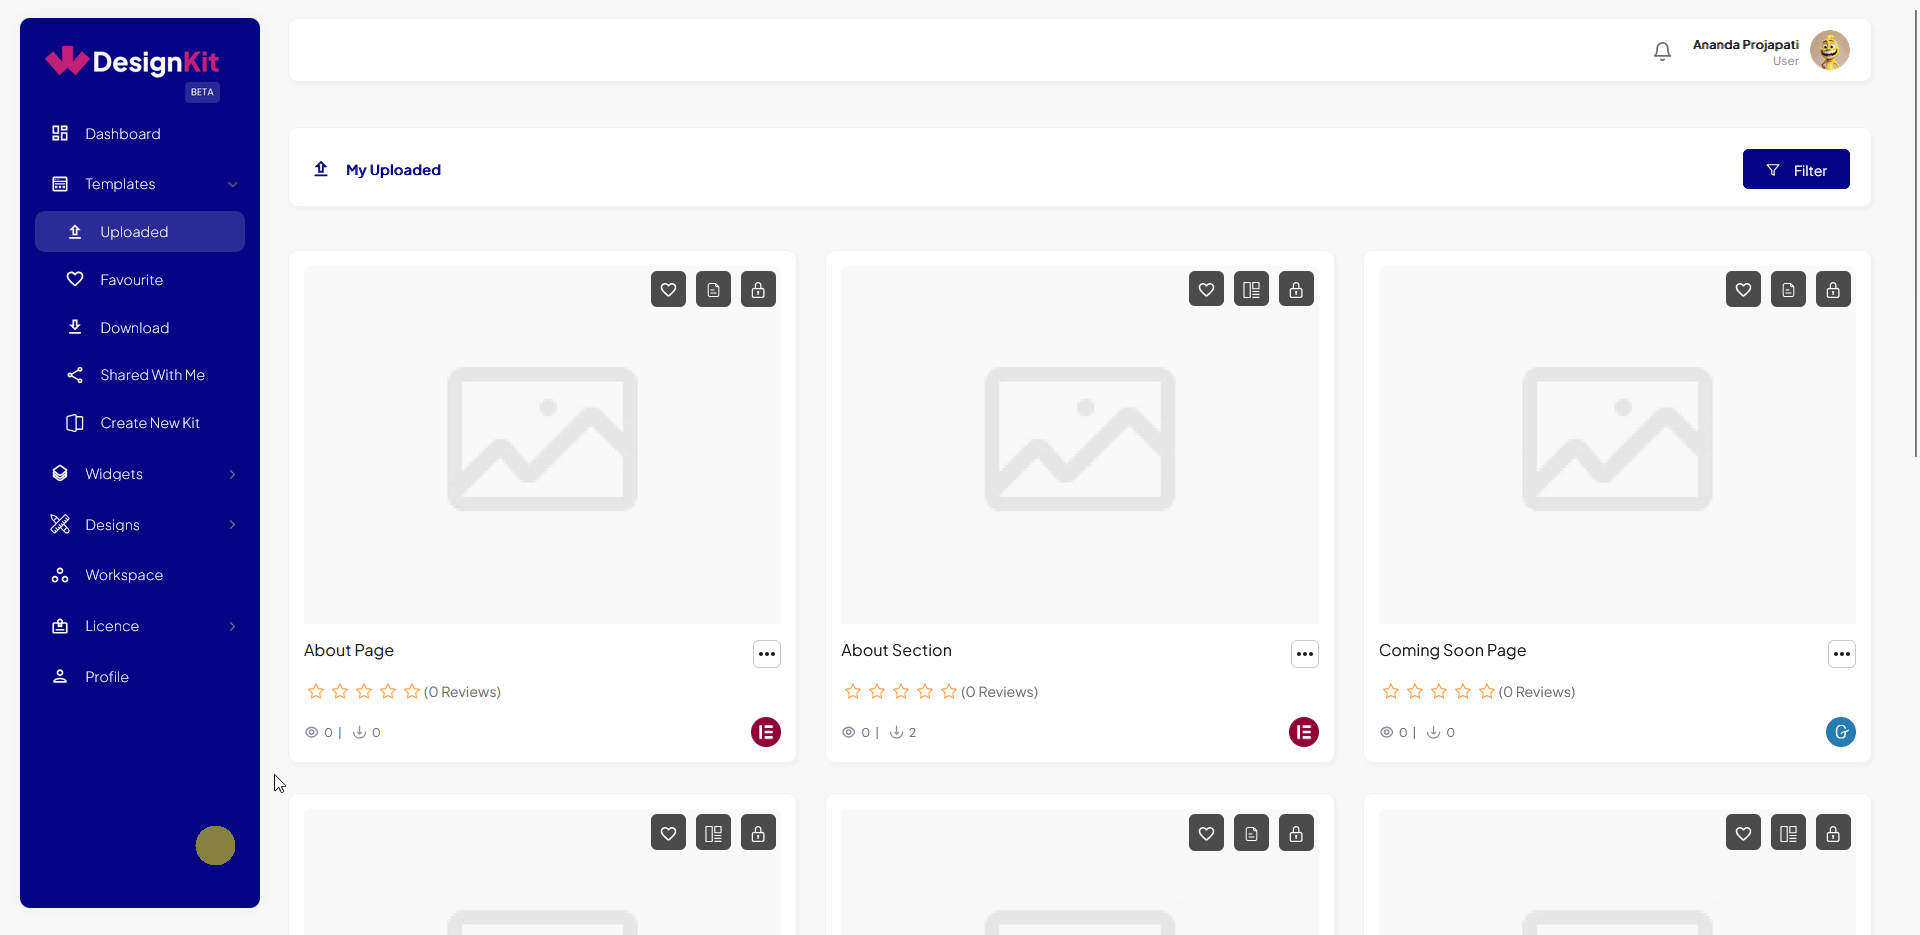Click the Filter button
The width and height of the screenshot is (1920, 935).
pyautogui.click(x=1796, y=169)
